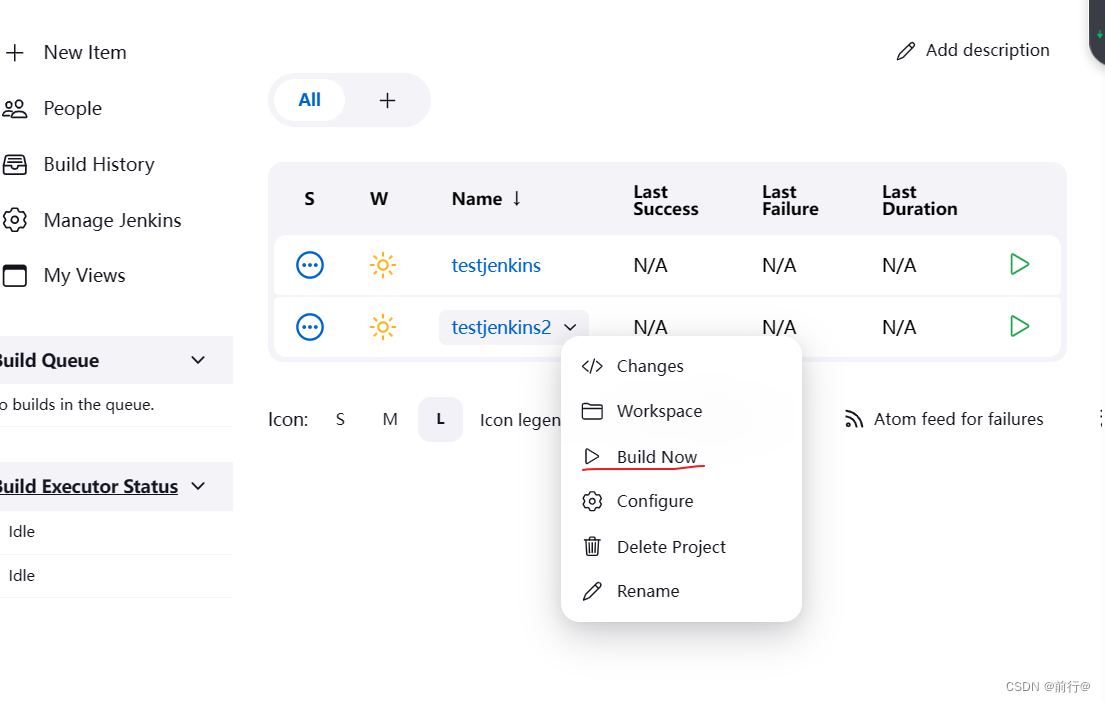Select the All view tab
This screenshot has height=702, width=1105.
tap(309, 100)
